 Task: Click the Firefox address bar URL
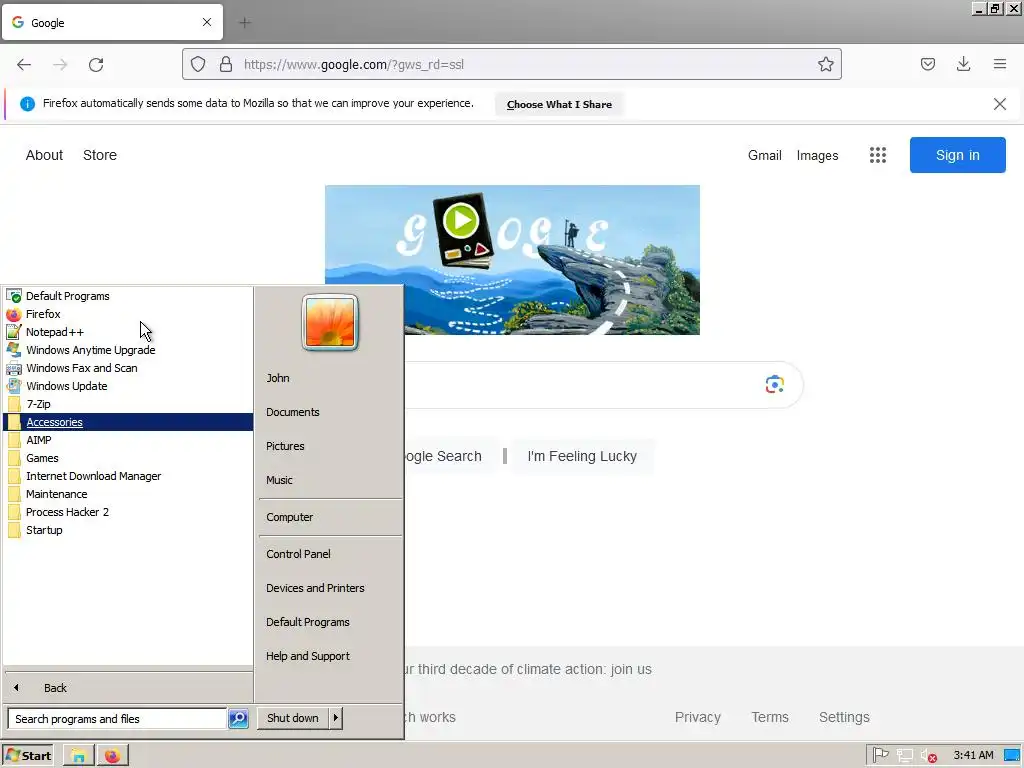(x=353, y=65)
